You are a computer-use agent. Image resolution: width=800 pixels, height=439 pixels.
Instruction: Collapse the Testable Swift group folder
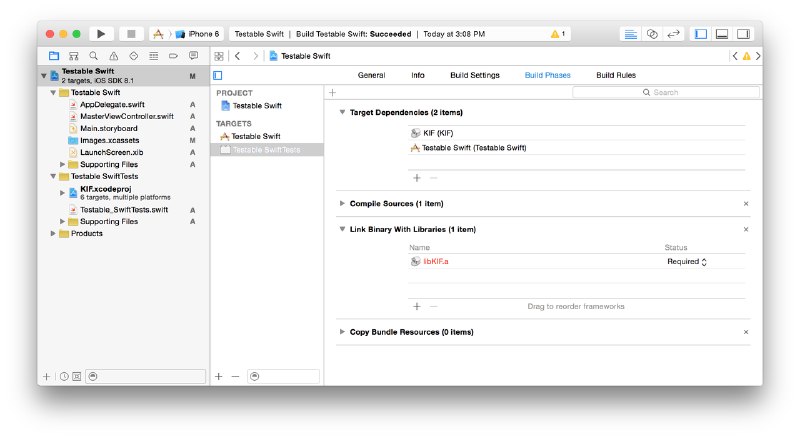53,92
